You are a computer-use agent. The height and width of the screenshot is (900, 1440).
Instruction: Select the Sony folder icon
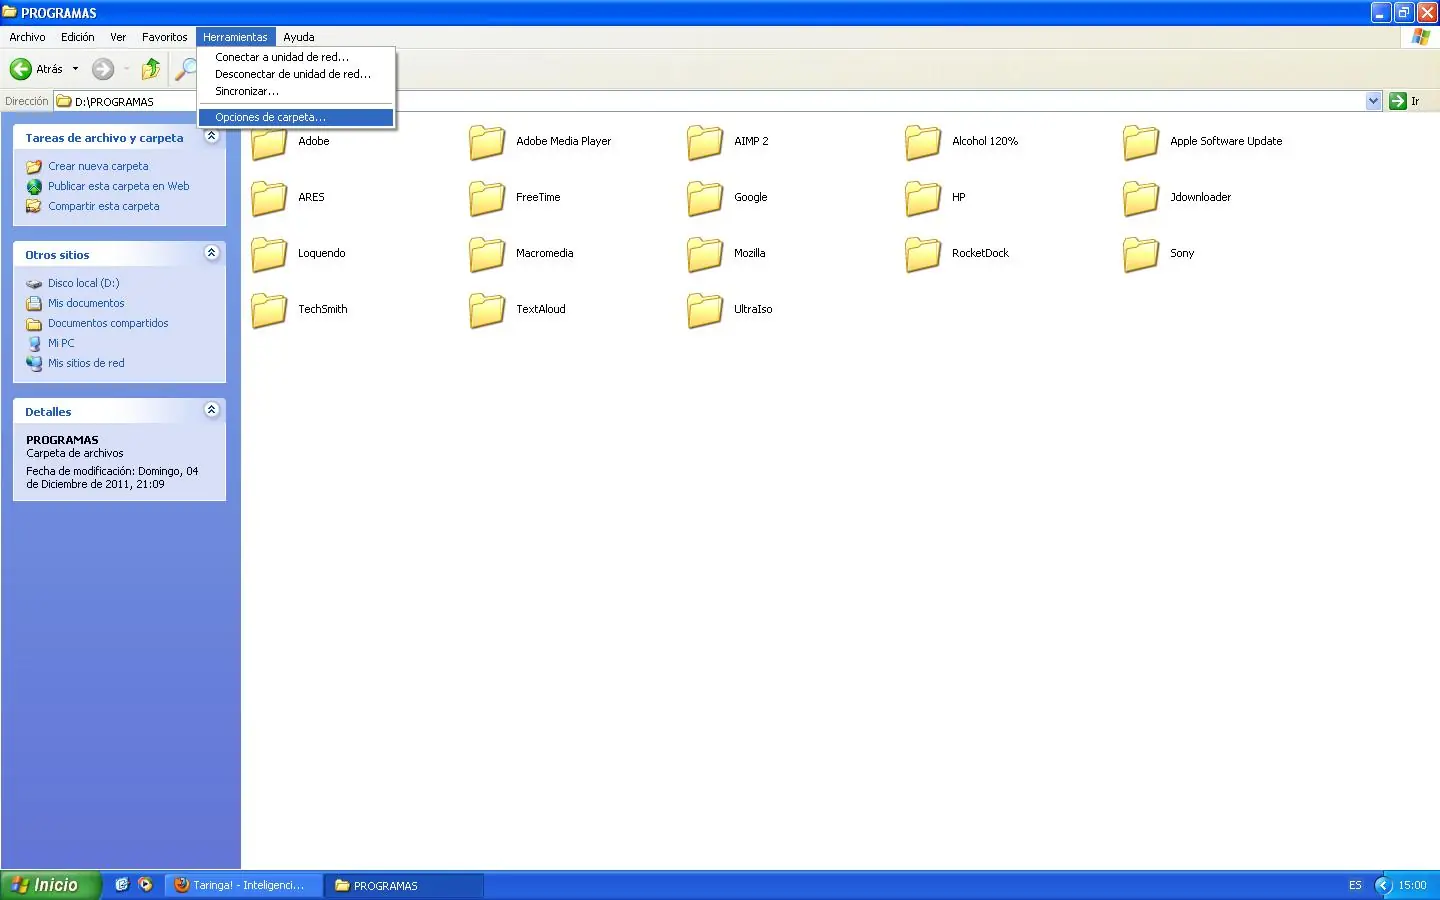pyautogui.click(x=1141, y=254)
